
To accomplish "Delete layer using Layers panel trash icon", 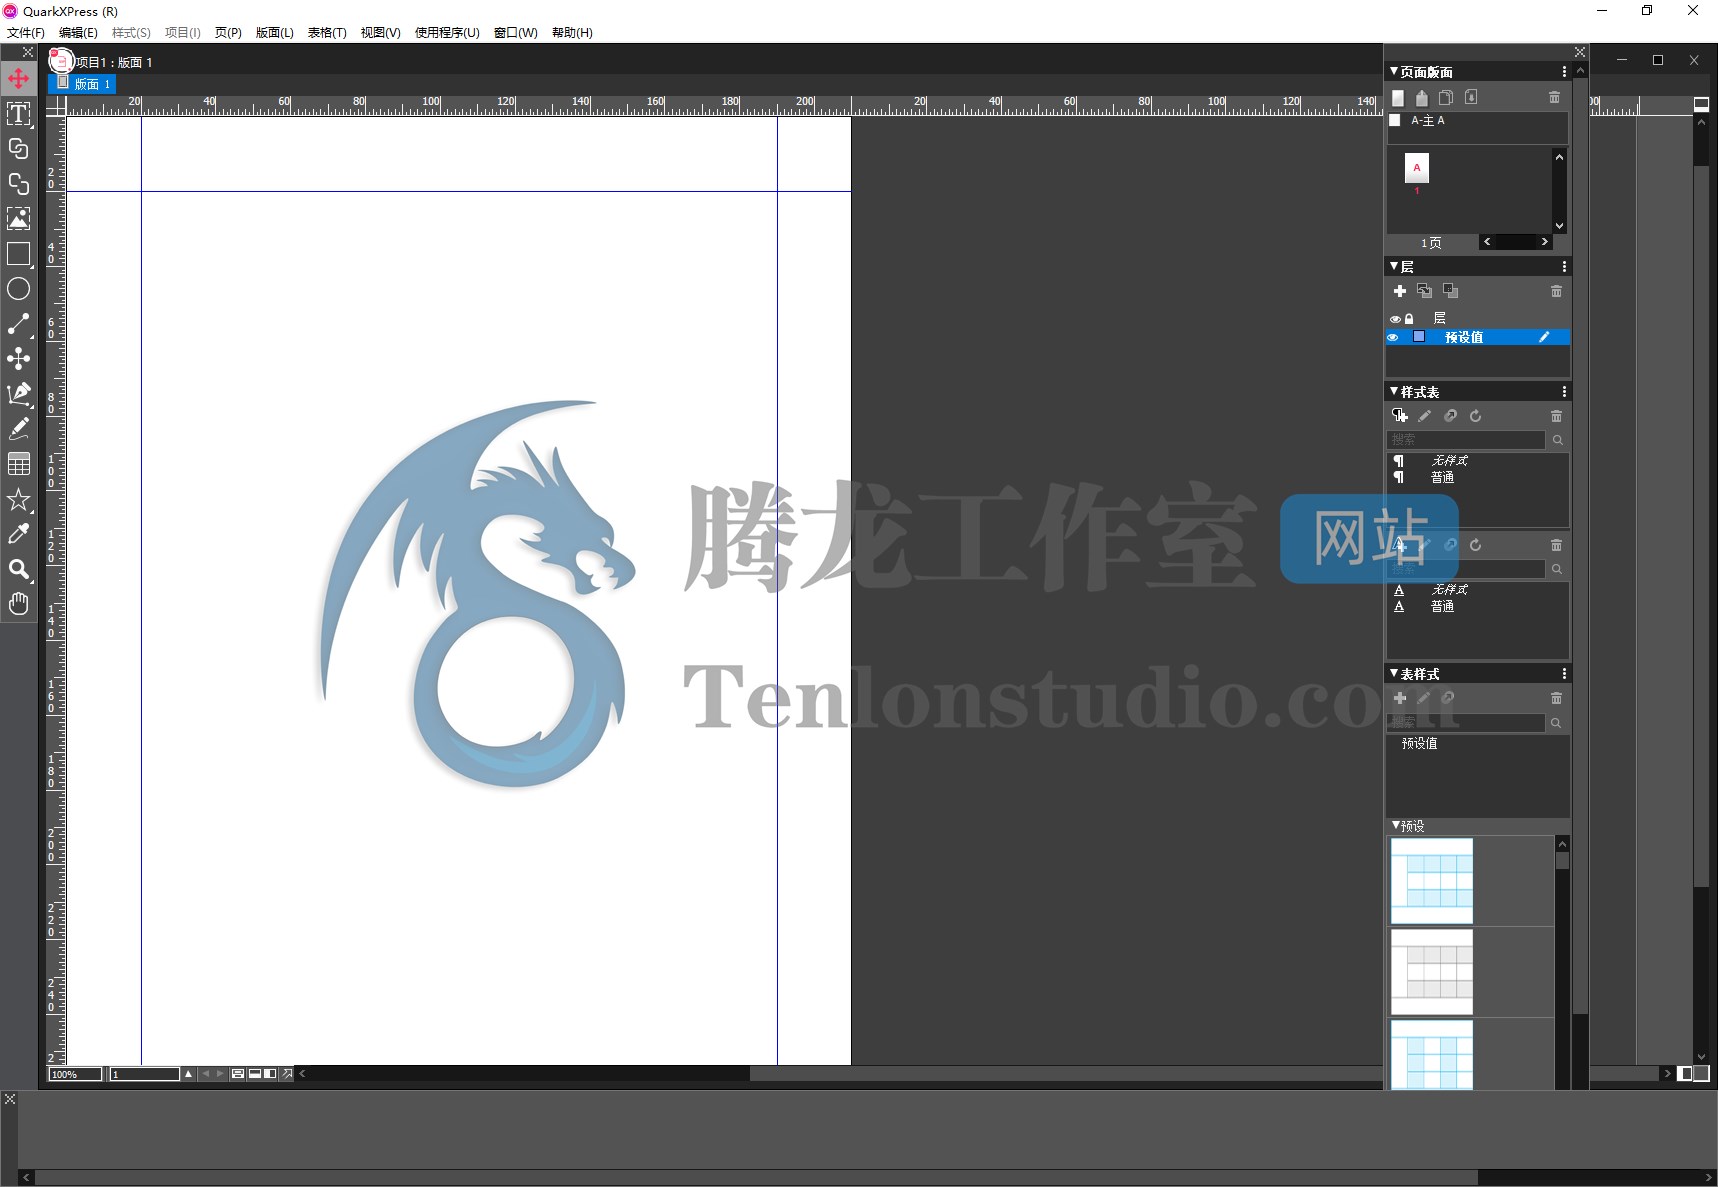I will point(1556,291).
